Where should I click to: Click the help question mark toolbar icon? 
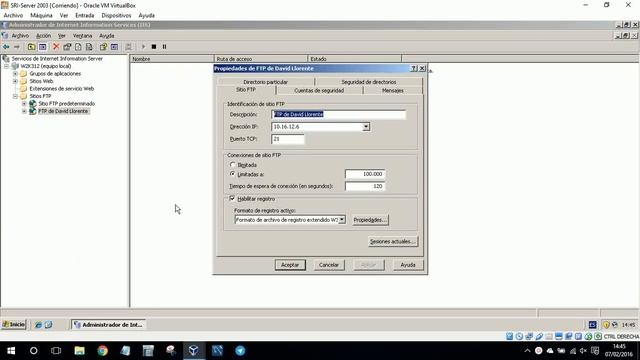click(103, 47)
